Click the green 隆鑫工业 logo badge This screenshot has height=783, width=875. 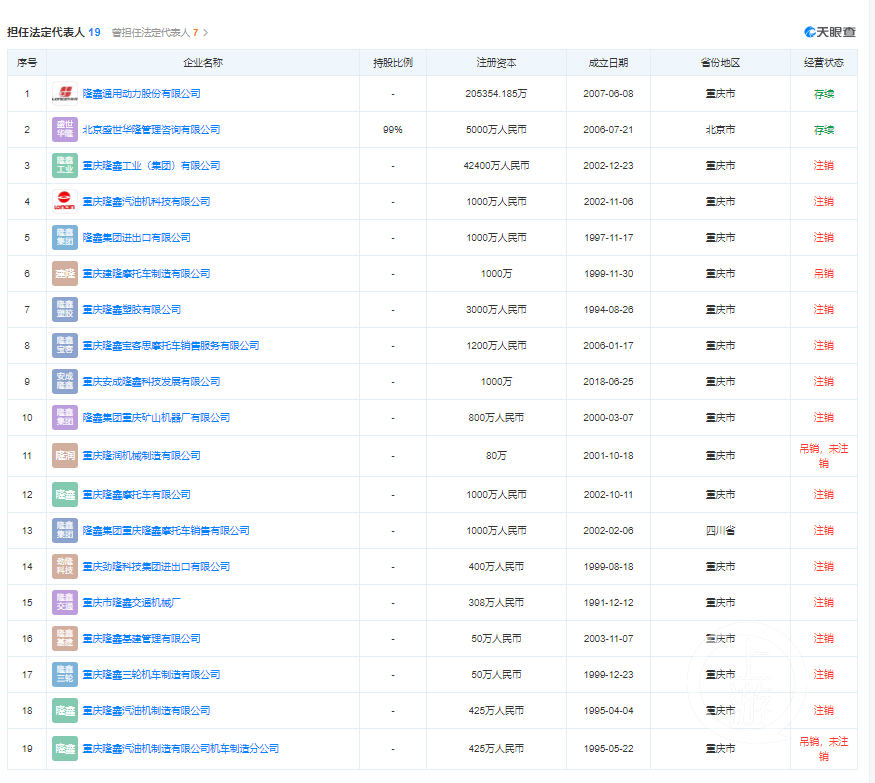pyautogui.click(x=64, y=165)
